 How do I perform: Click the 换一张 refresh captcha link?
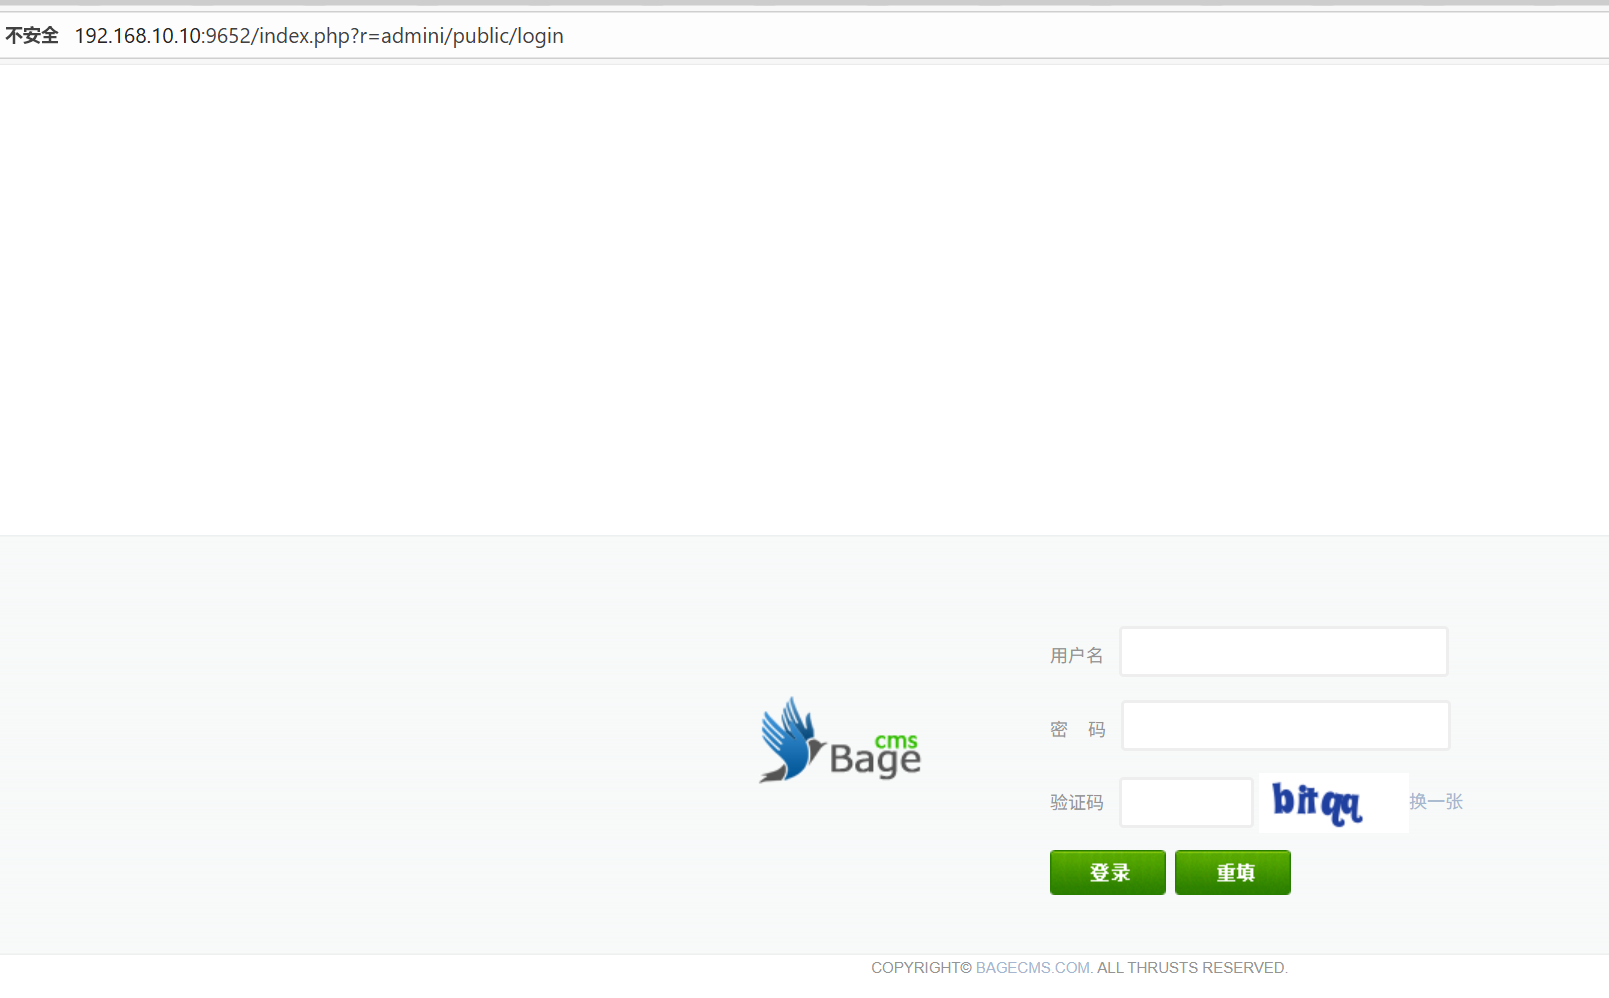point(1436,802)
